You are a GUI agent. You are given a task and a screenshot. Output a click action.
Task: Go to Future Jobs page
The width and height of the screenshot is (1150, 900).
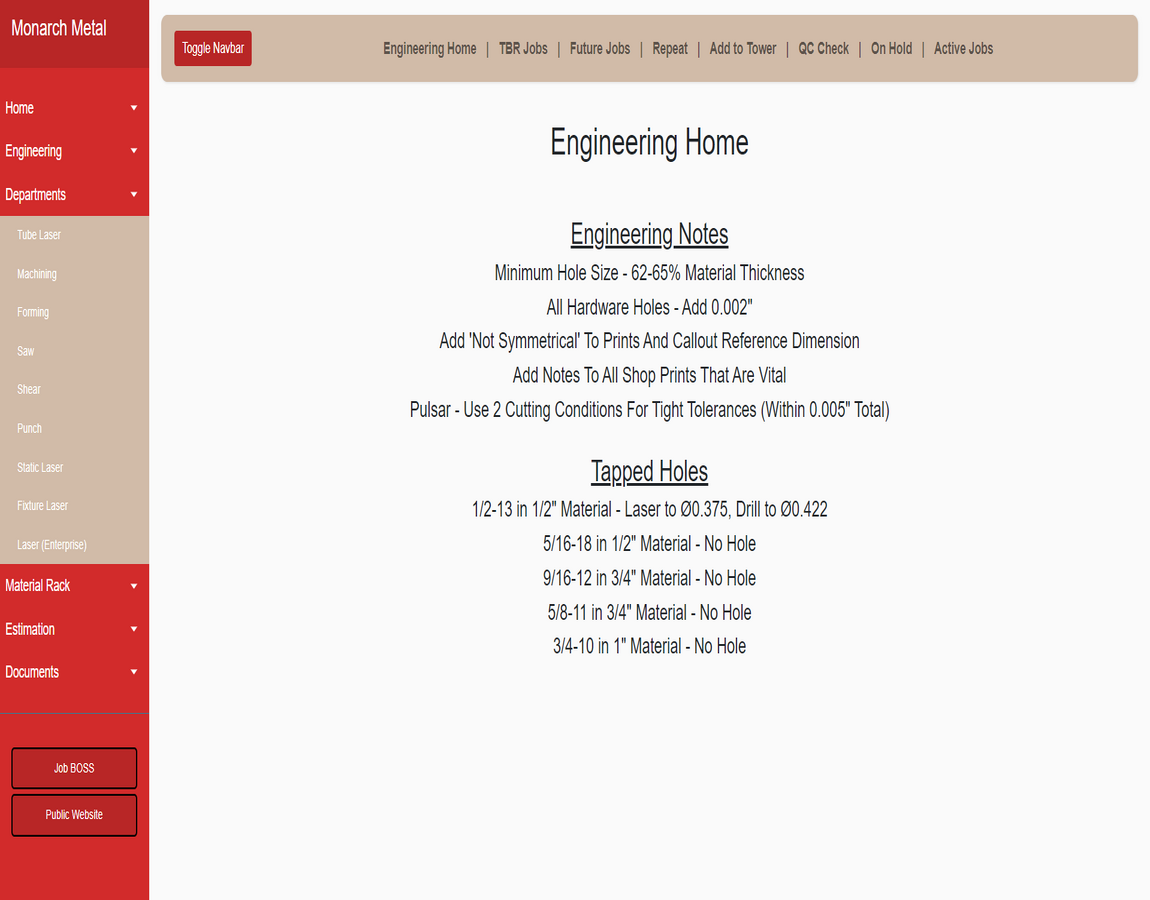(600, 49)
